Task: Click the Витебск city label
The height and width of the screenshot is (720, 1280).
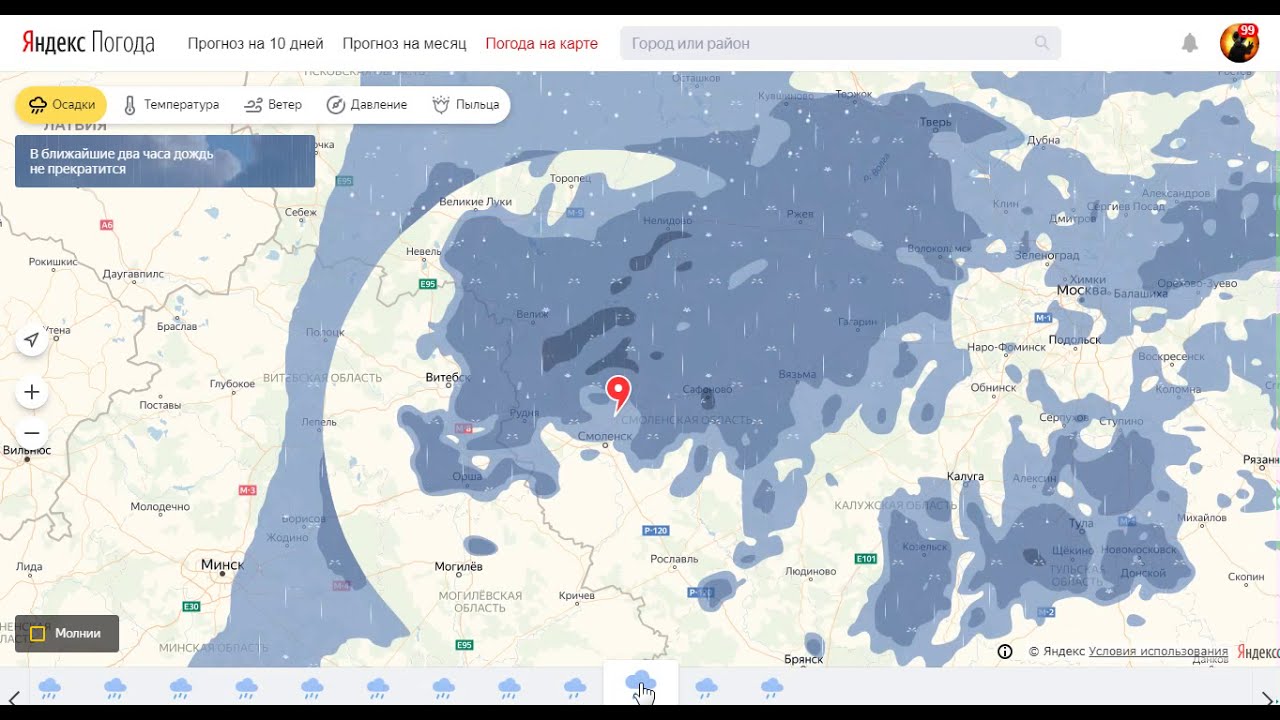Action: tap(447, 377)
